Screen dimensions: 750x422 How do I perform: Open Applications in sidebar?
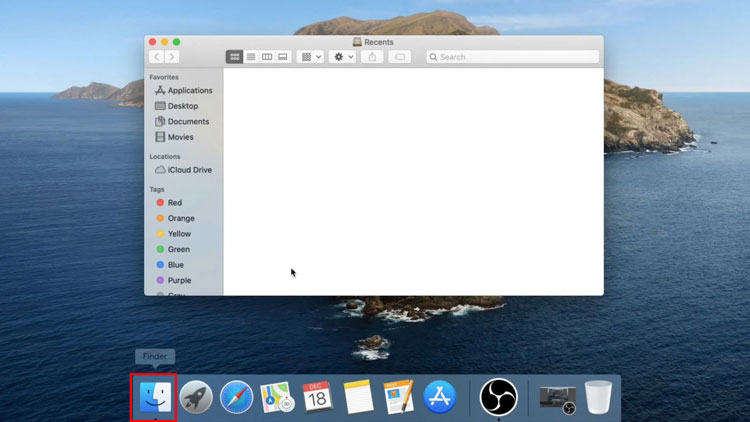184,90
